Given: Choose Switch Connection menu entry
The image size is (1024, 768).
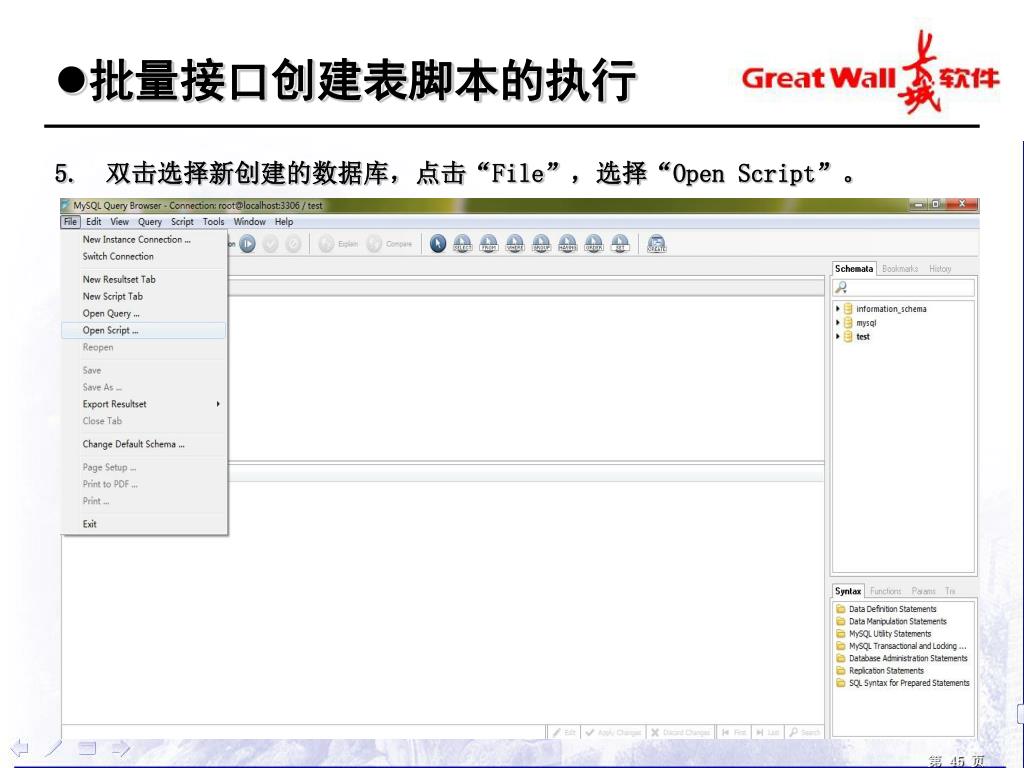Looking at the screenshot, I should [x=144, y=257].
